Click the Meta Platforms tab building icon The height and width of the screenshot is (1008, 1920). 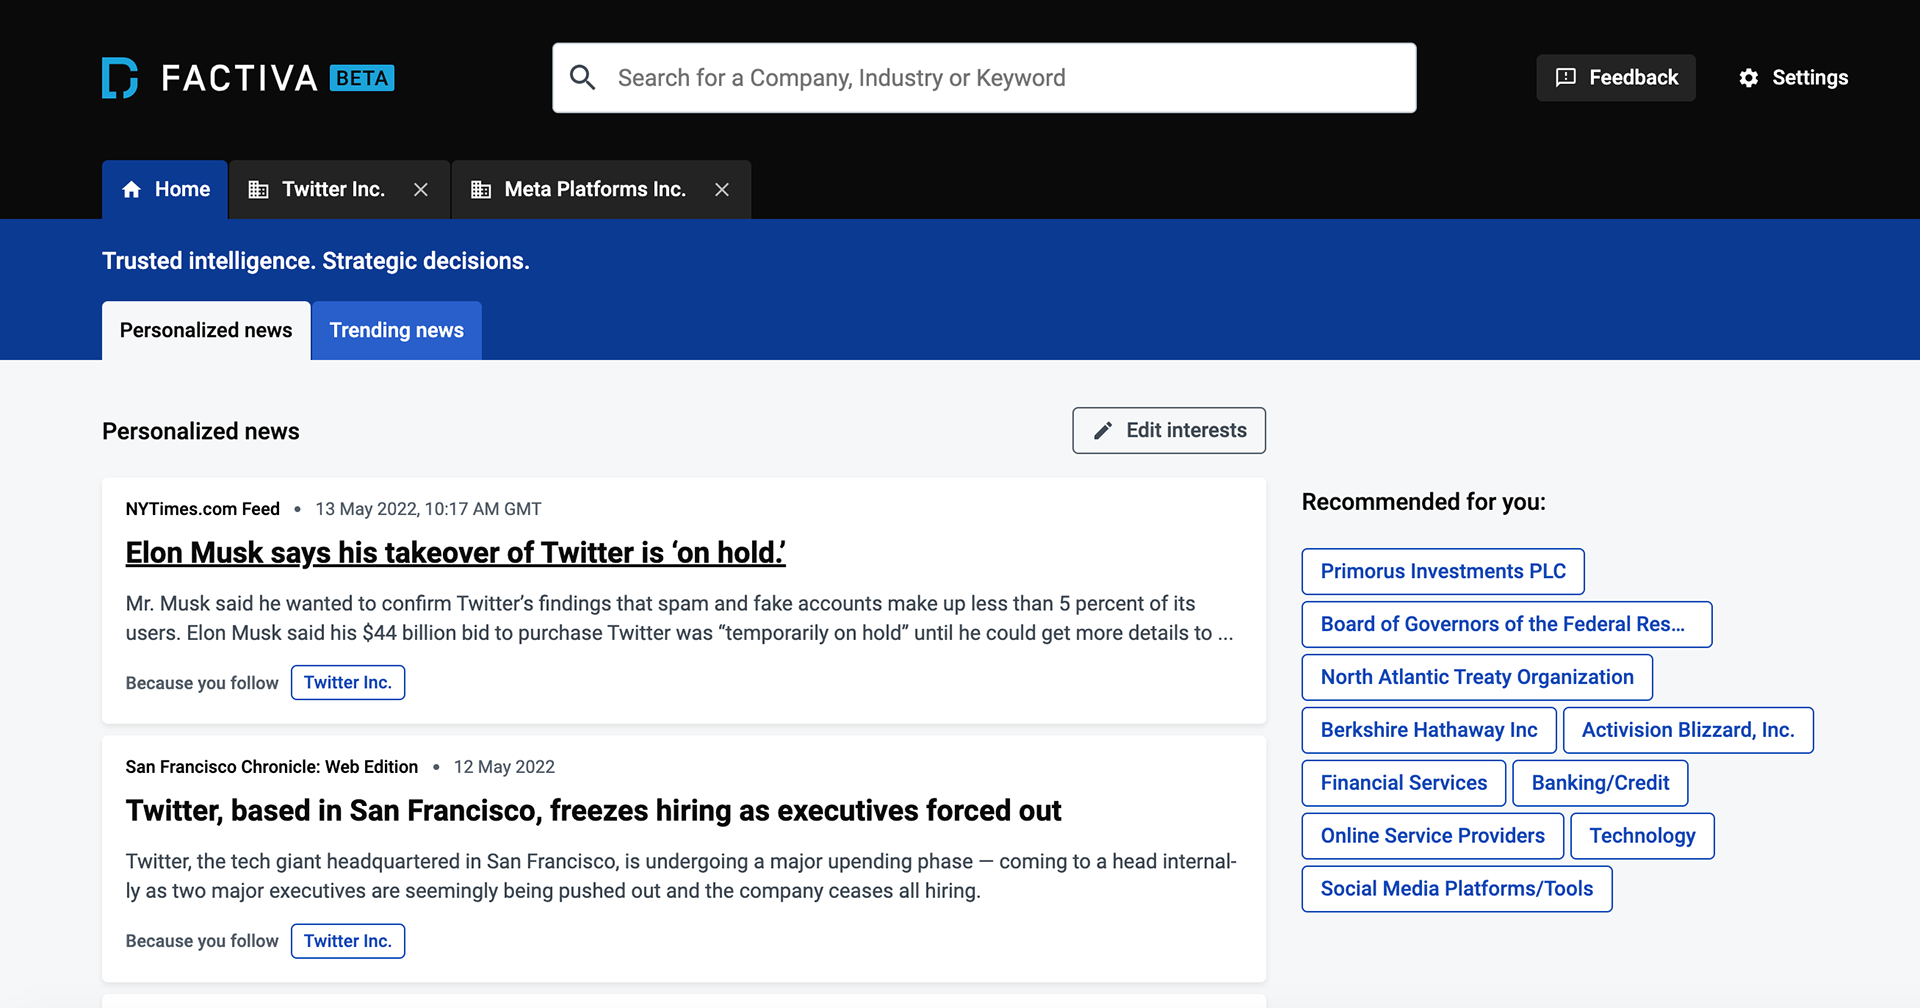click(481, 190)
